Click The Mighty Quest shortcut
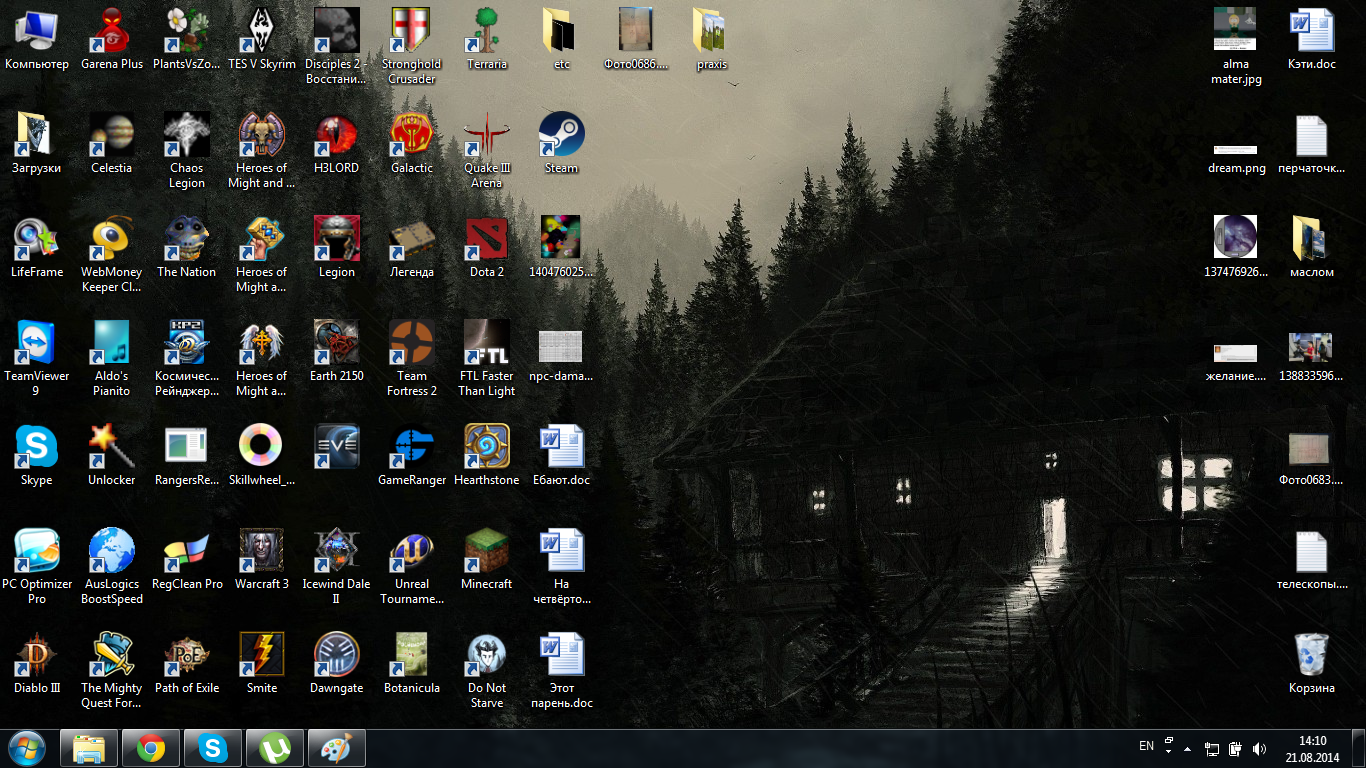This screenshot has width=1366, height=768. point(112,670)
